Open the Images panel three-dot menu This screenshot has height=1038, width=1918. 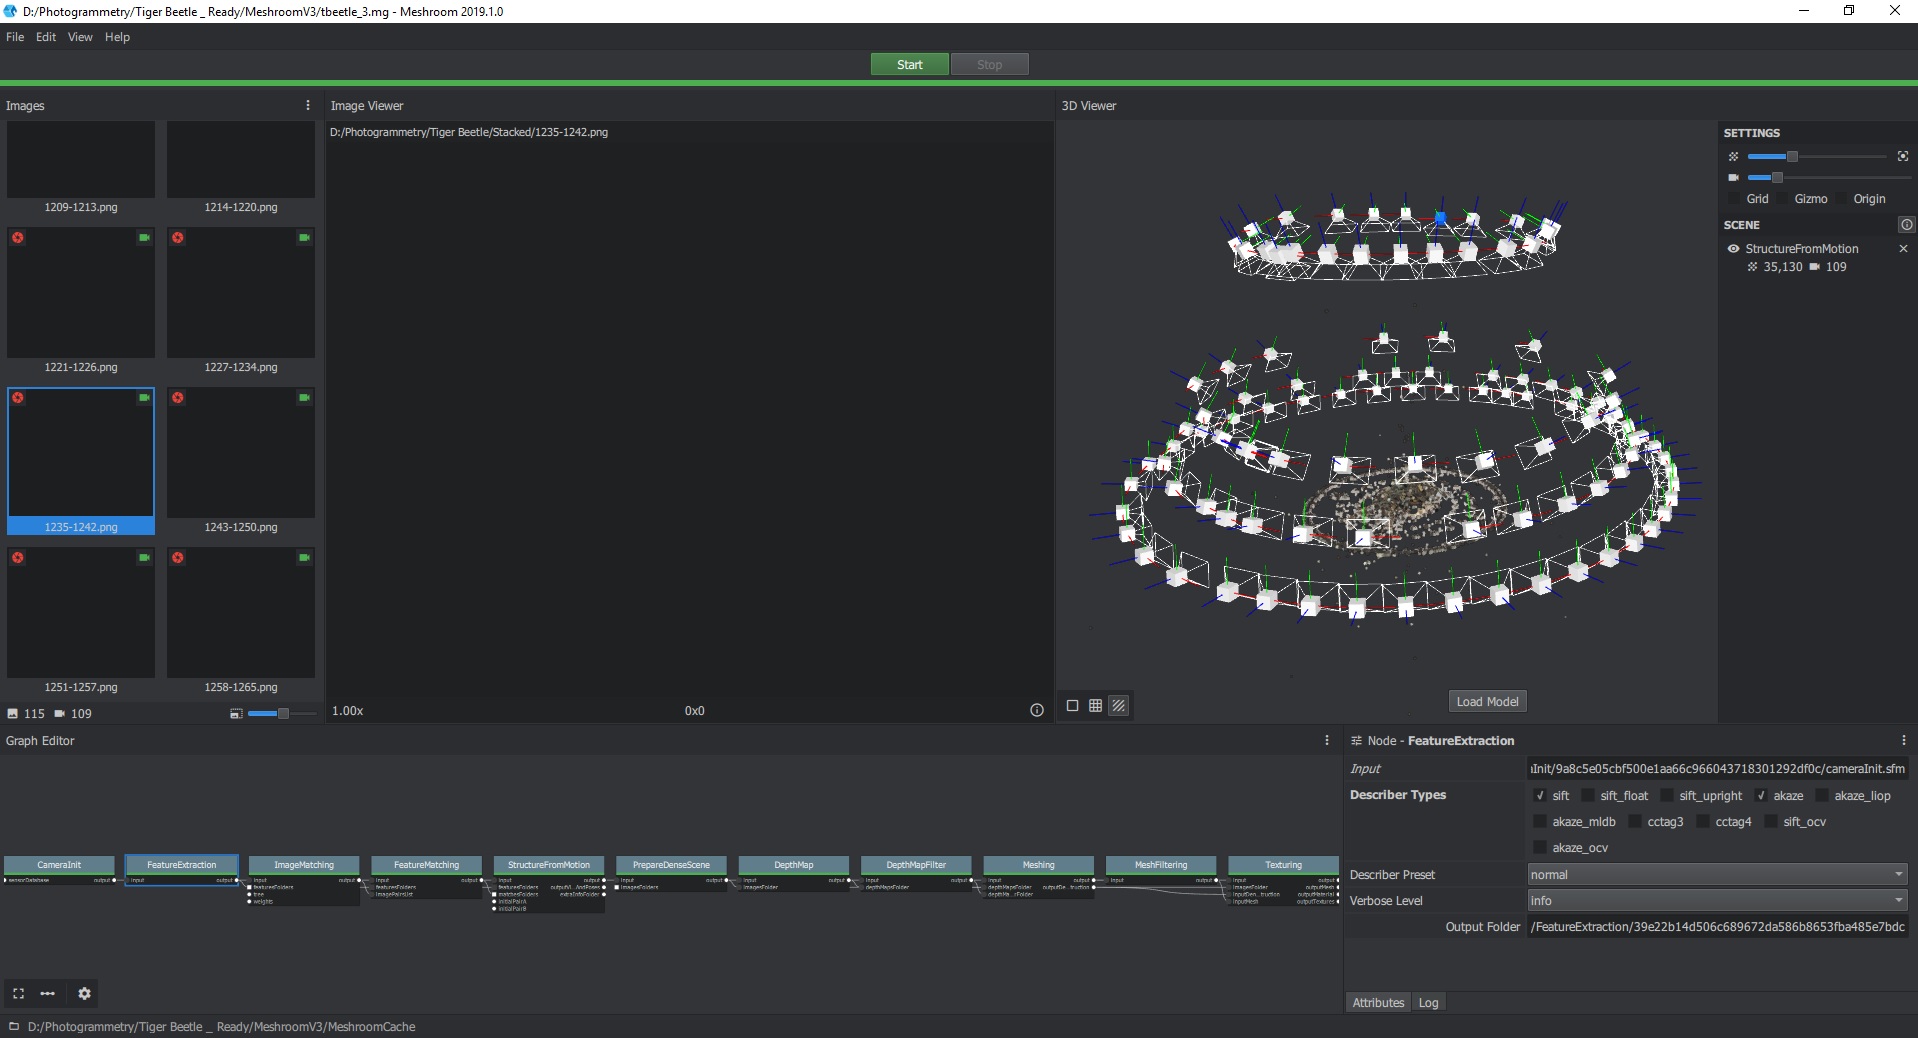pyautogui.click(x=307, y=105)
